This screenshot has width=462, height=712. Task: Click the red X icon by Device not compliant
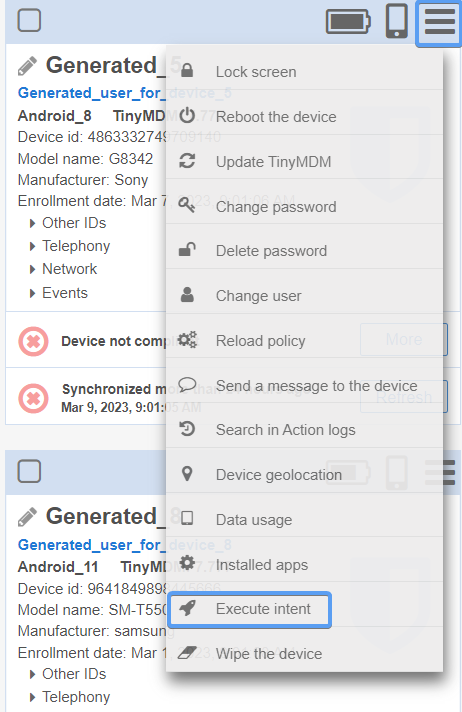tap(33, 341)
